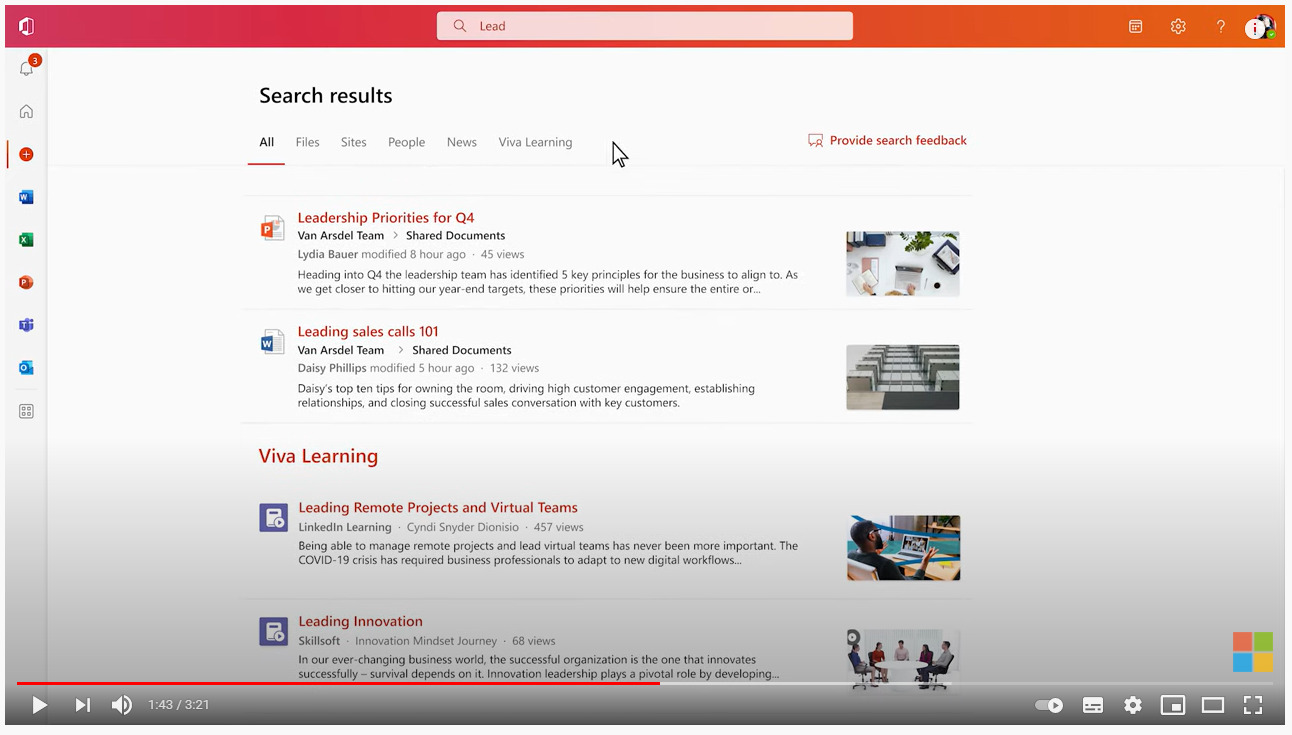Switch to the People tab

(407, 142)
